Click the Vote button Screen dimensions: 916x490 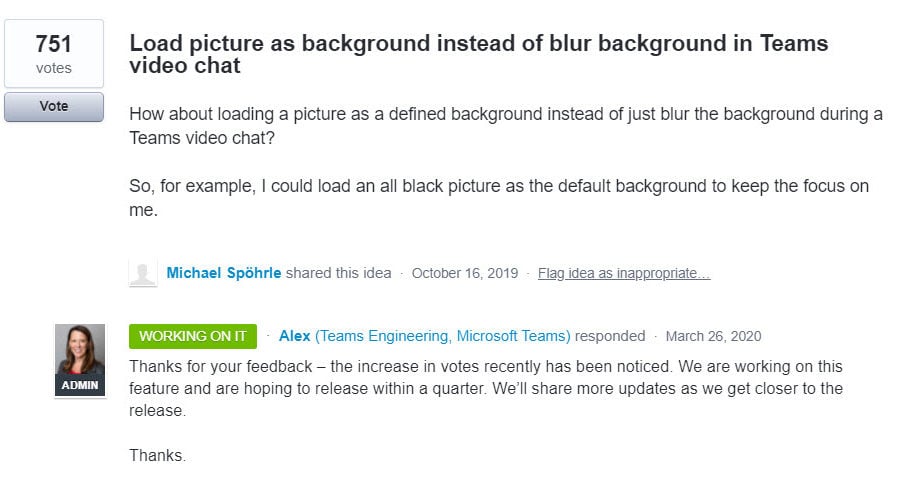pyautogui.click(x=53, y=107)
